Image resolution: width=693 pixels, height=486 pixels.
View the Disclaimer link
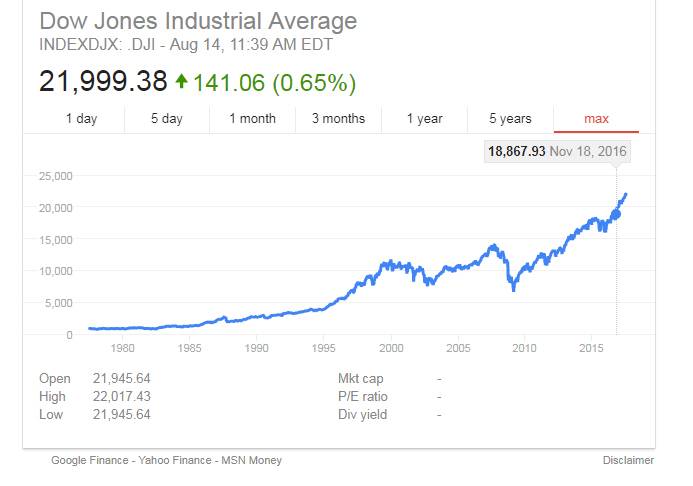628,460
